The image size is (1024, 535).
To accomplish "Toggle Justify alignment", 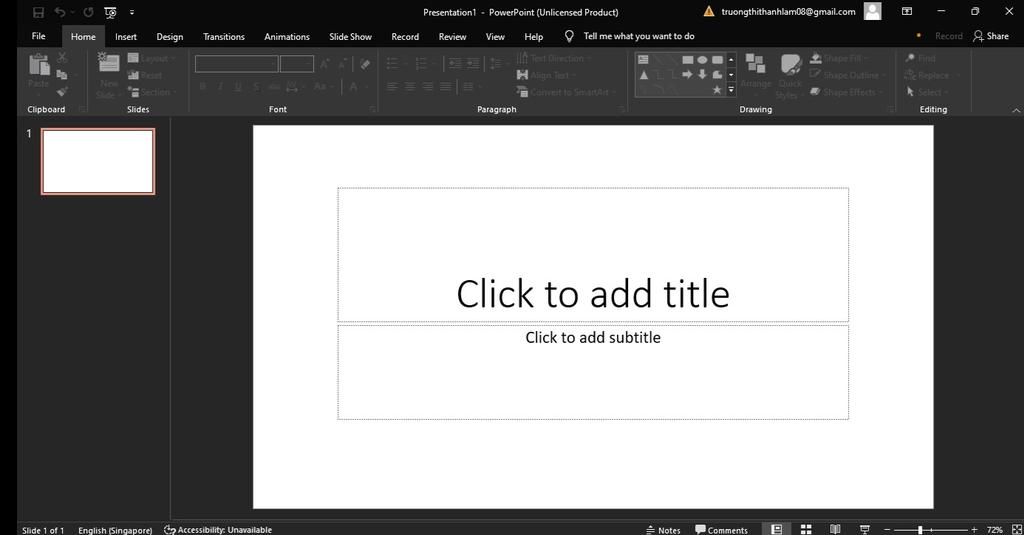I will click(445, 86).
